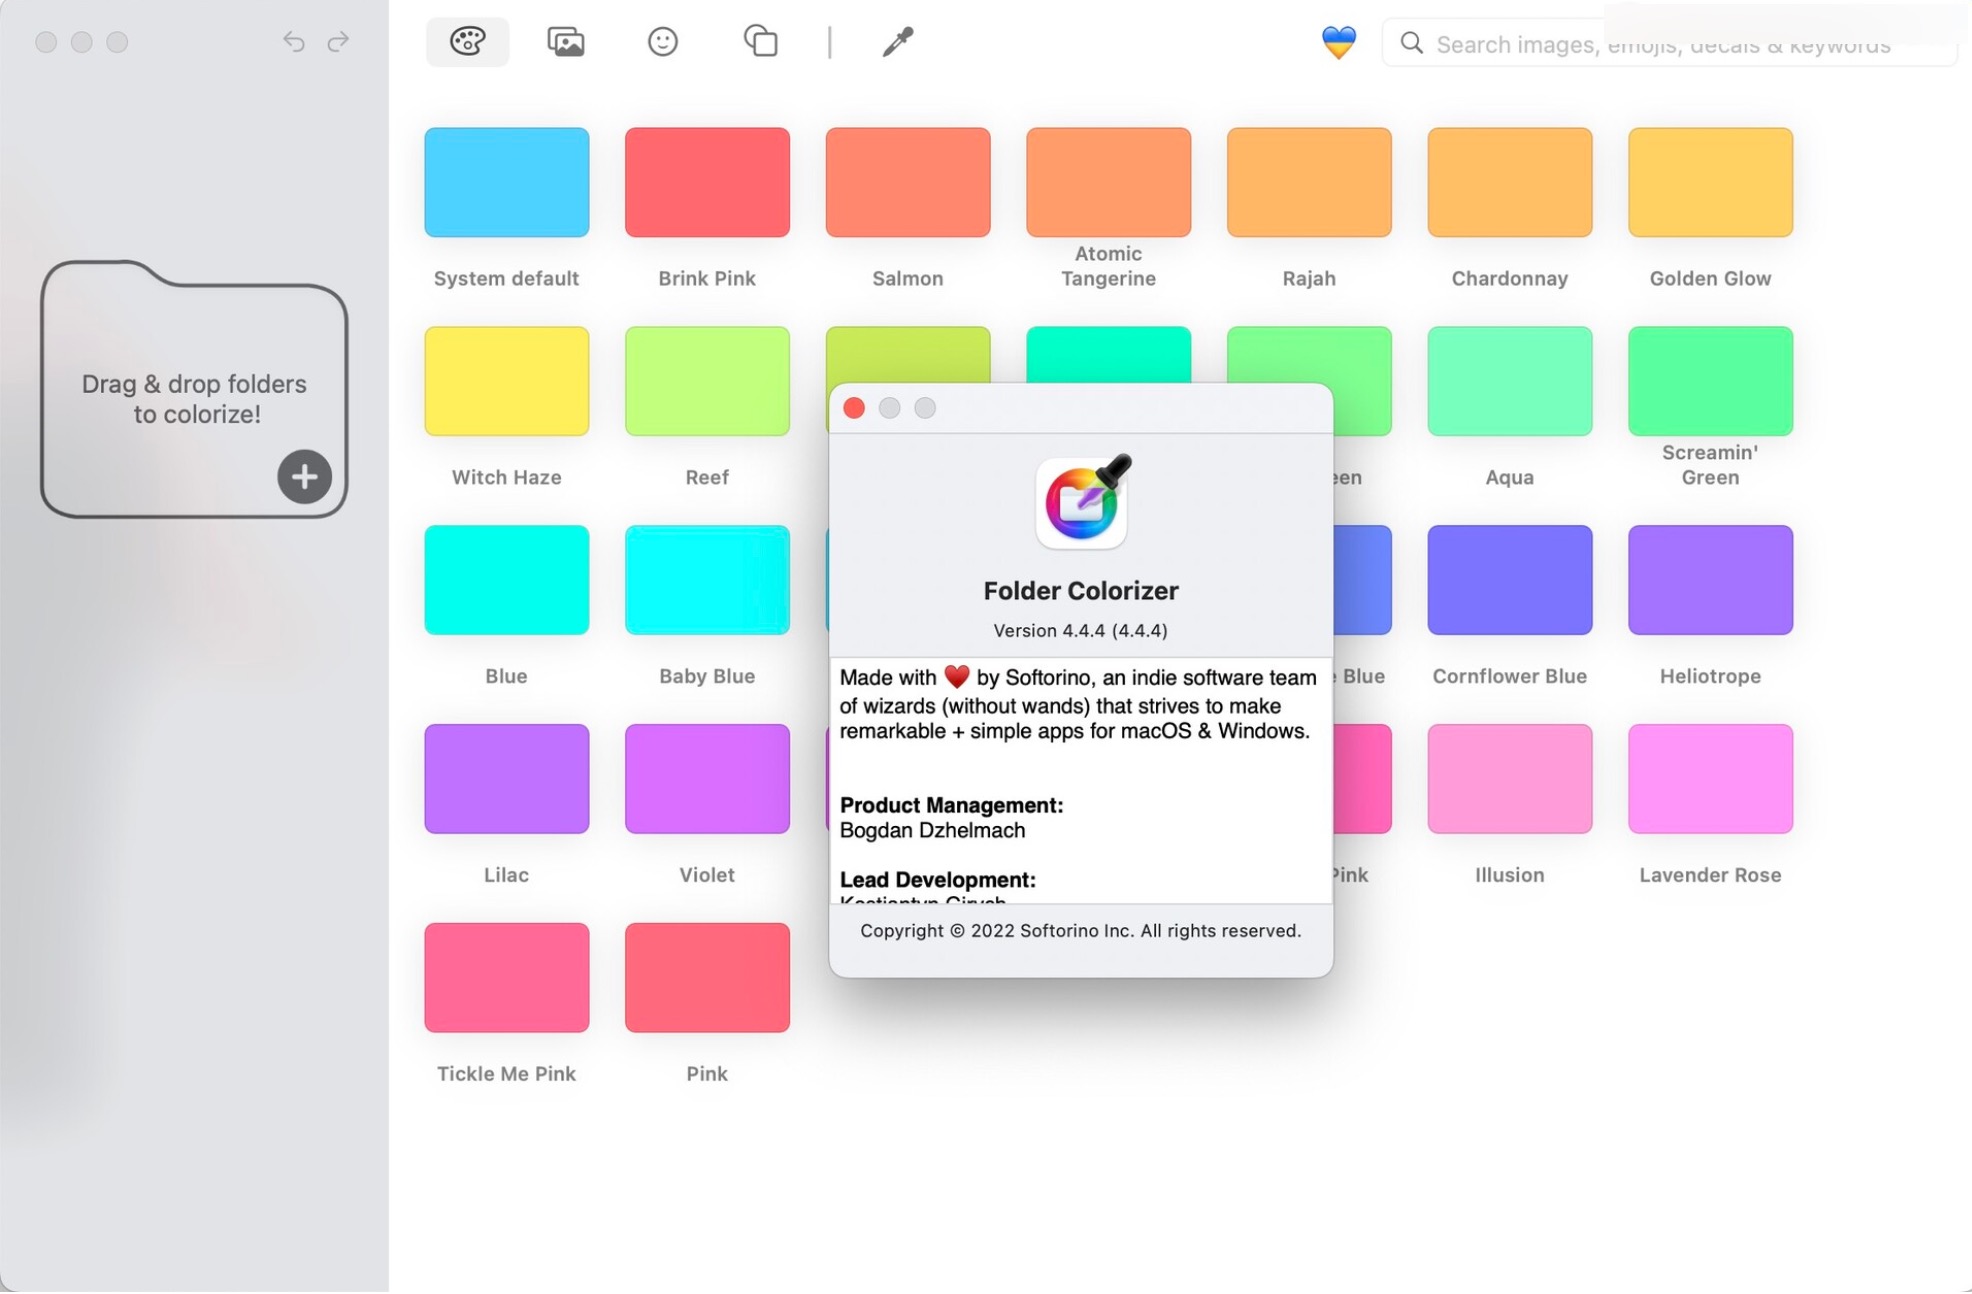Viewport: 1972px width, 1294px height.
Task: Navigate forward using the arrow button
Action: [x=339, y=39]
